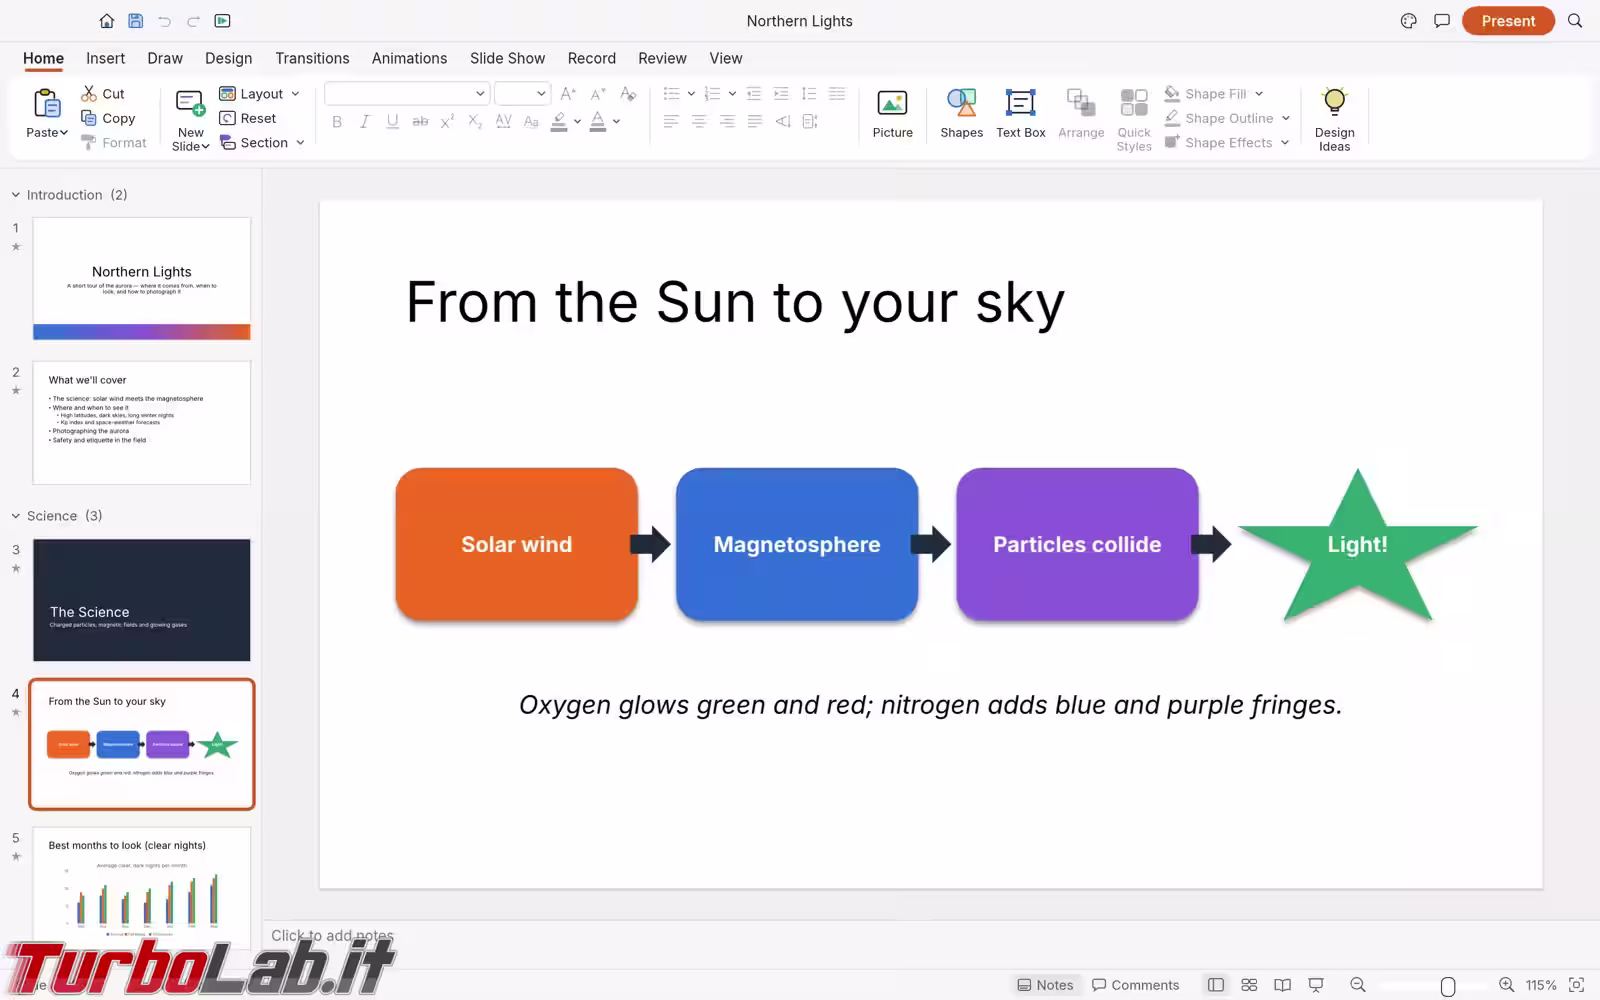Open the Shapes gallery
Image resolution: width=1600 pixels, height=1000 pixels.
tap(961, 113)
